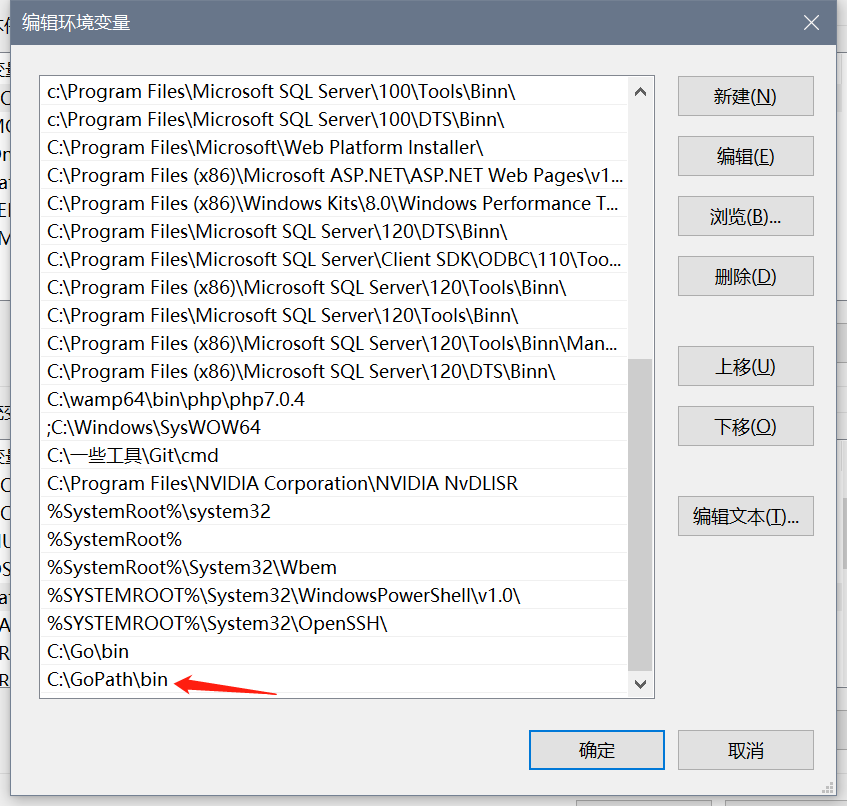847x806 pixels.
Task: Select the NVIDIA NvDLISR entry
Action: [x=334, y=483]
